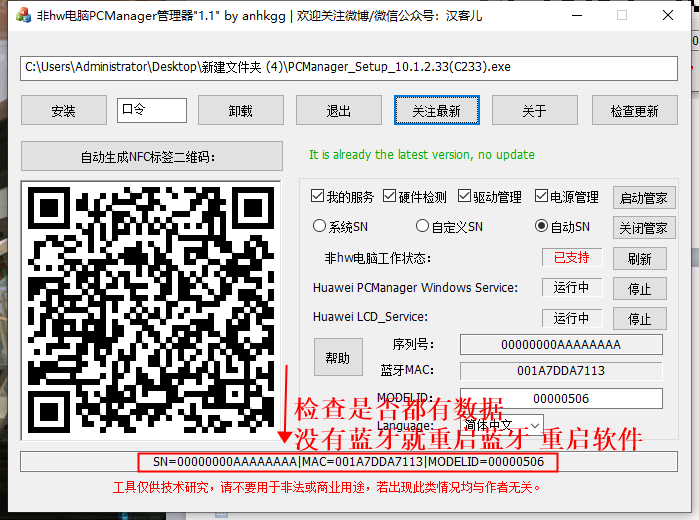The height and width of the screenshot is (520, 699).
Task: Click the 检查更新 check update button
Action: click(635, 110)
